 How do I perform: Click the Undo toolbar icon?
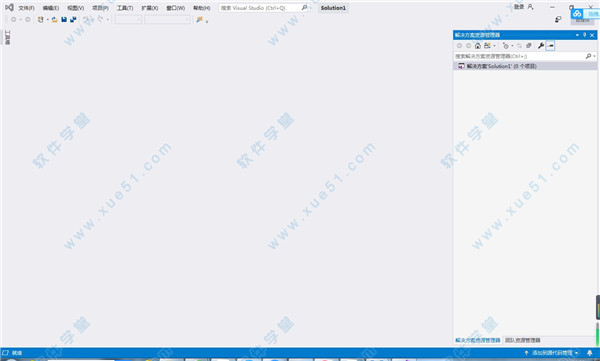pyautogui.click(x=86, y=19)
